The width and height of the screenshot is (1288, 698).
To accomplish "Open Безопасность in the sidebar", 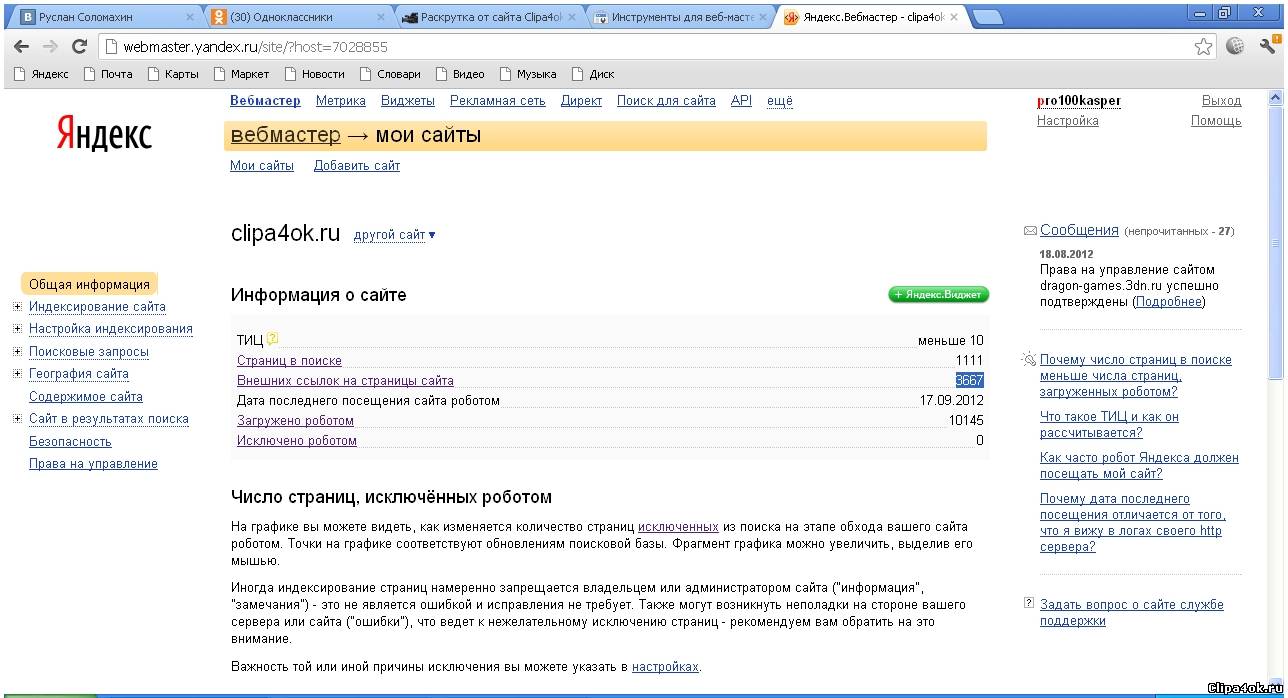I will [70, 442].
